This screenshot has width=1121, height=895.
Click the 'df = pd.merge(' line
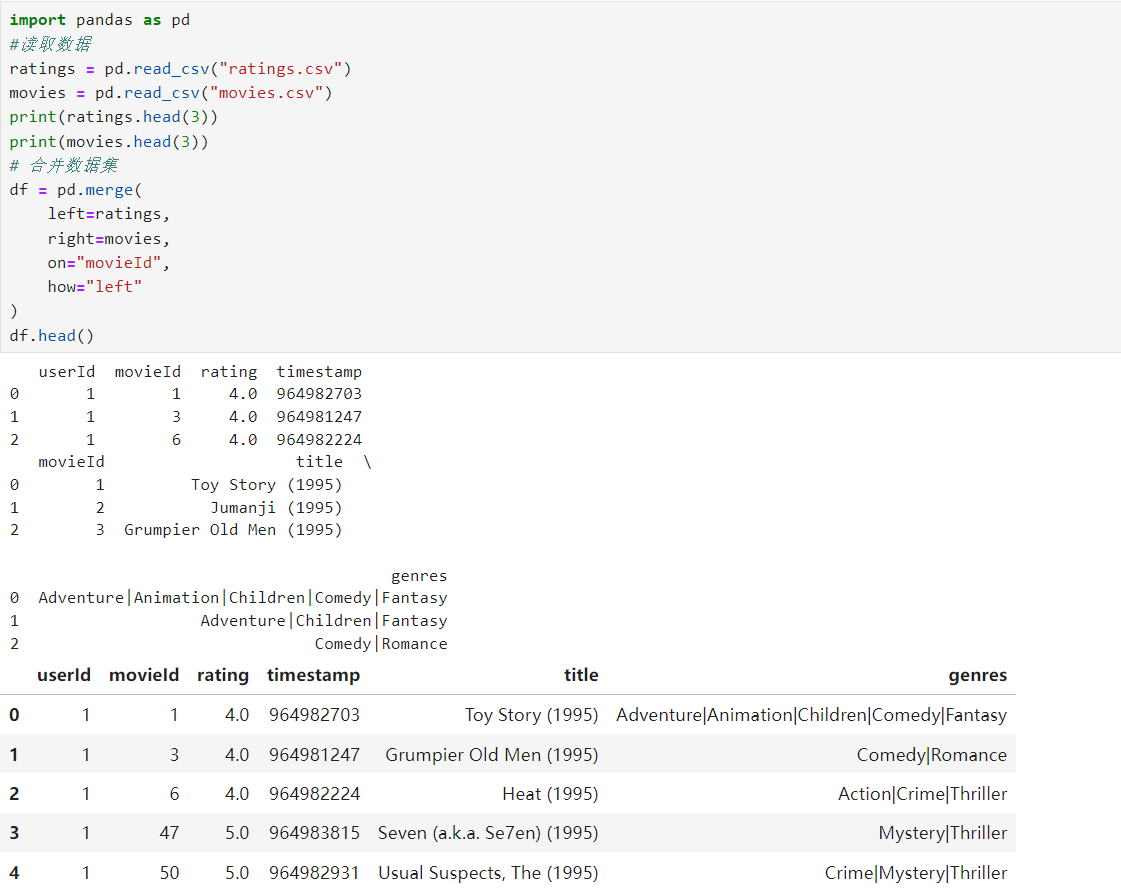[76, 190]
